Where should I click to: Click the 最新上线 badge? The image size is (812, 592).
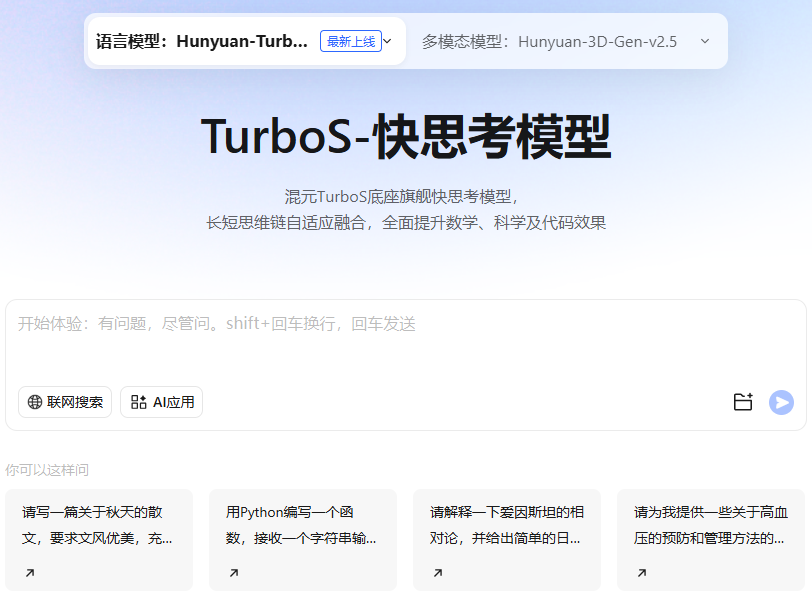pyautogui.click(x=351, y=41)
